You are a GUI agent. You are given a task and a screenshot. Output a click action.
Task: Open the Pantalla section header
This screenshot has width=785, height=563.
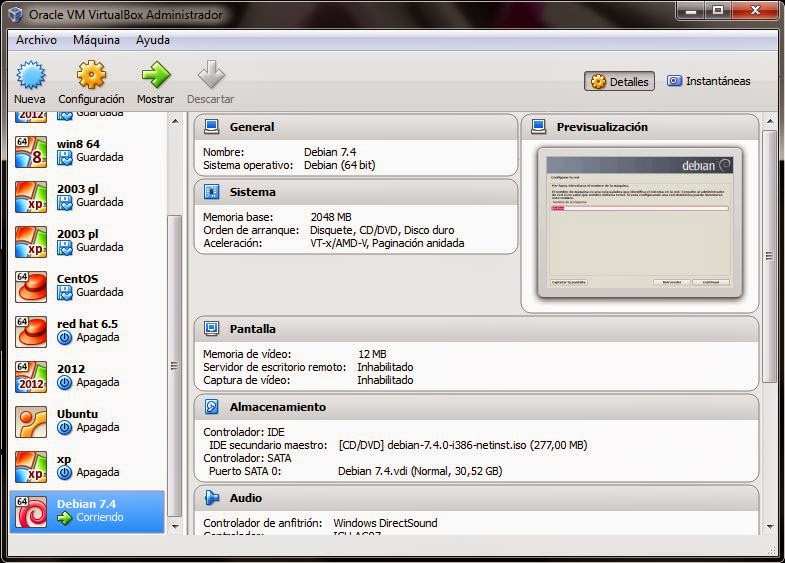point(476,329)
